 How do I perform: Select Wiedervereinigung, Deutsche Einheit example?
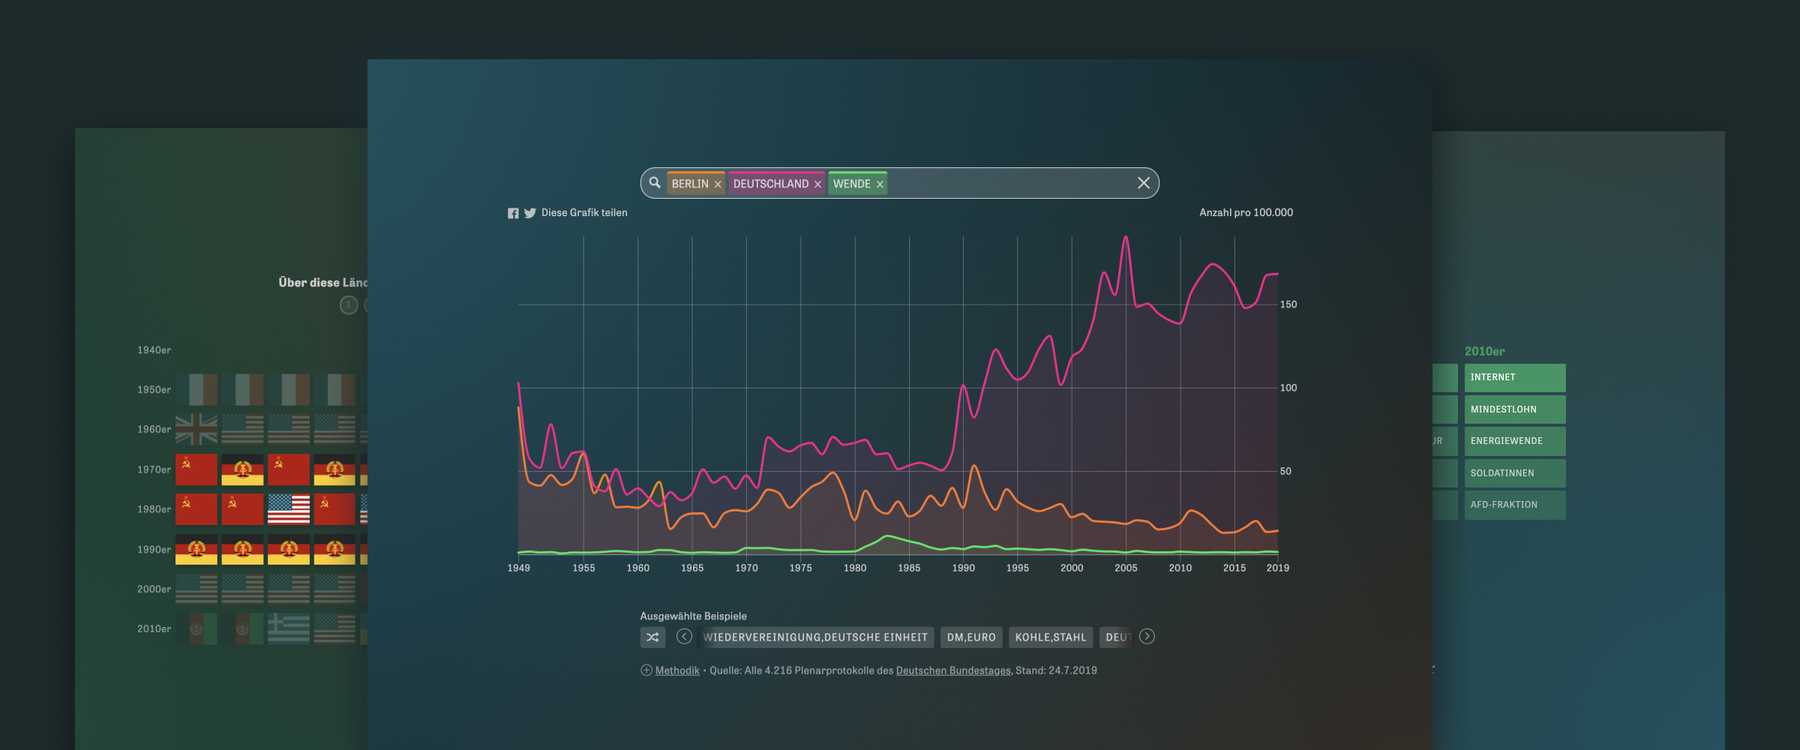[x=816, y=637]
